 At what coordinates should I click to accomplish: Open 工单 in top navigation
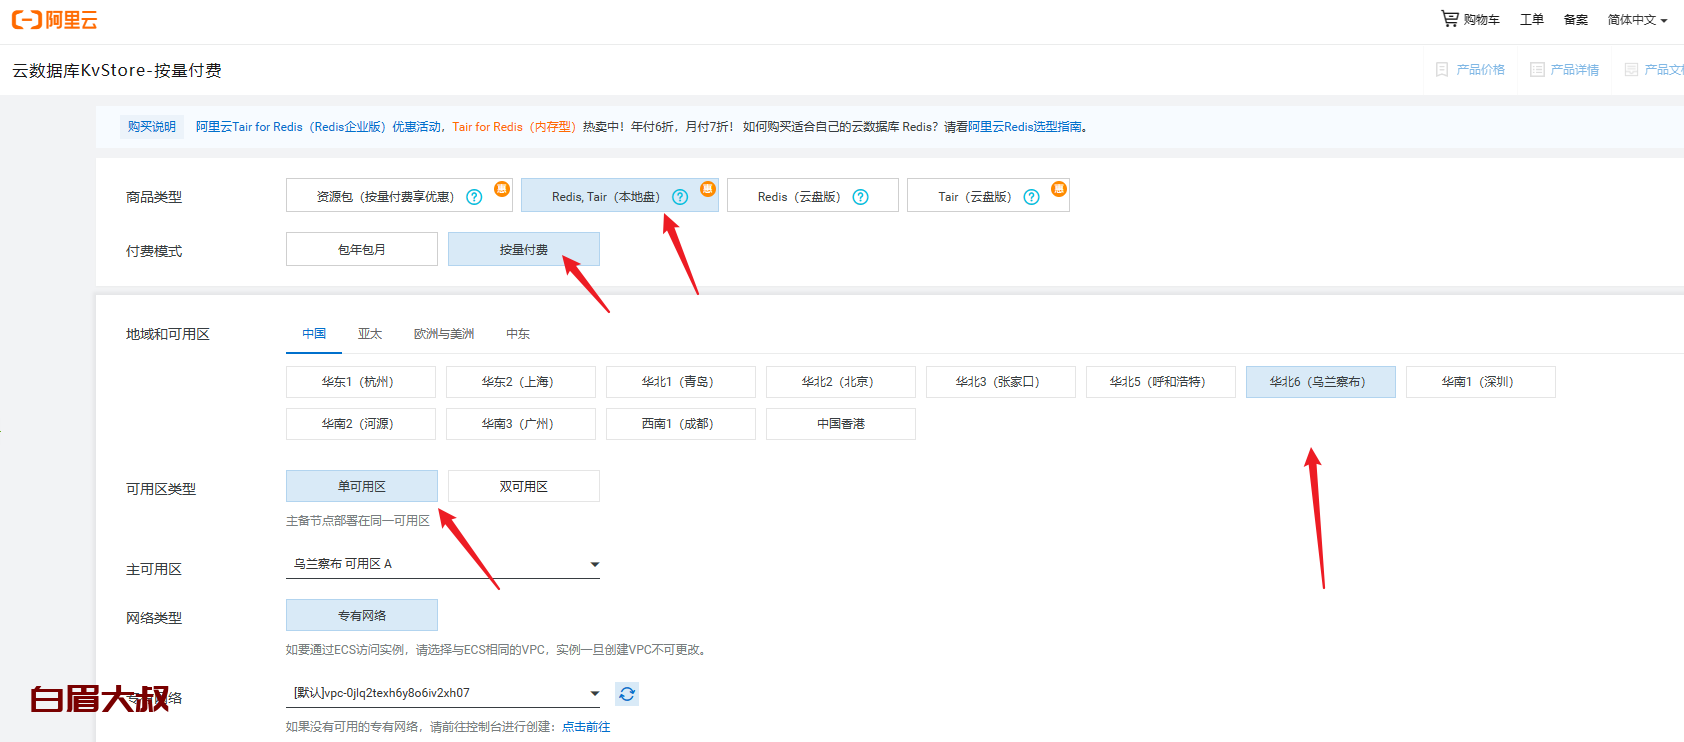click(1532, 20)
